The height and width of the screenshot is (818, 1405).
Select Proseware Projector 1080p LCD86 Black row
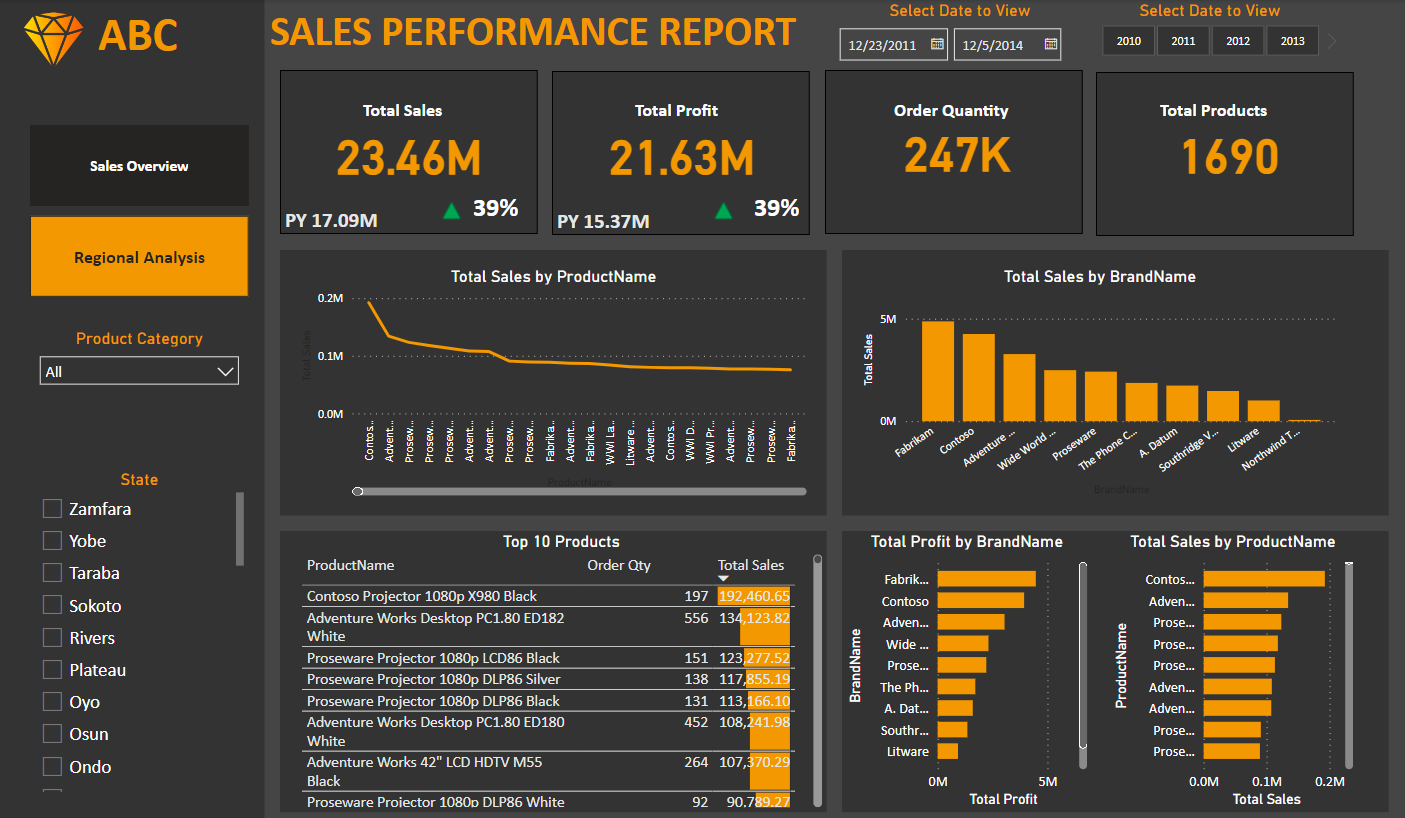point(548,658)
